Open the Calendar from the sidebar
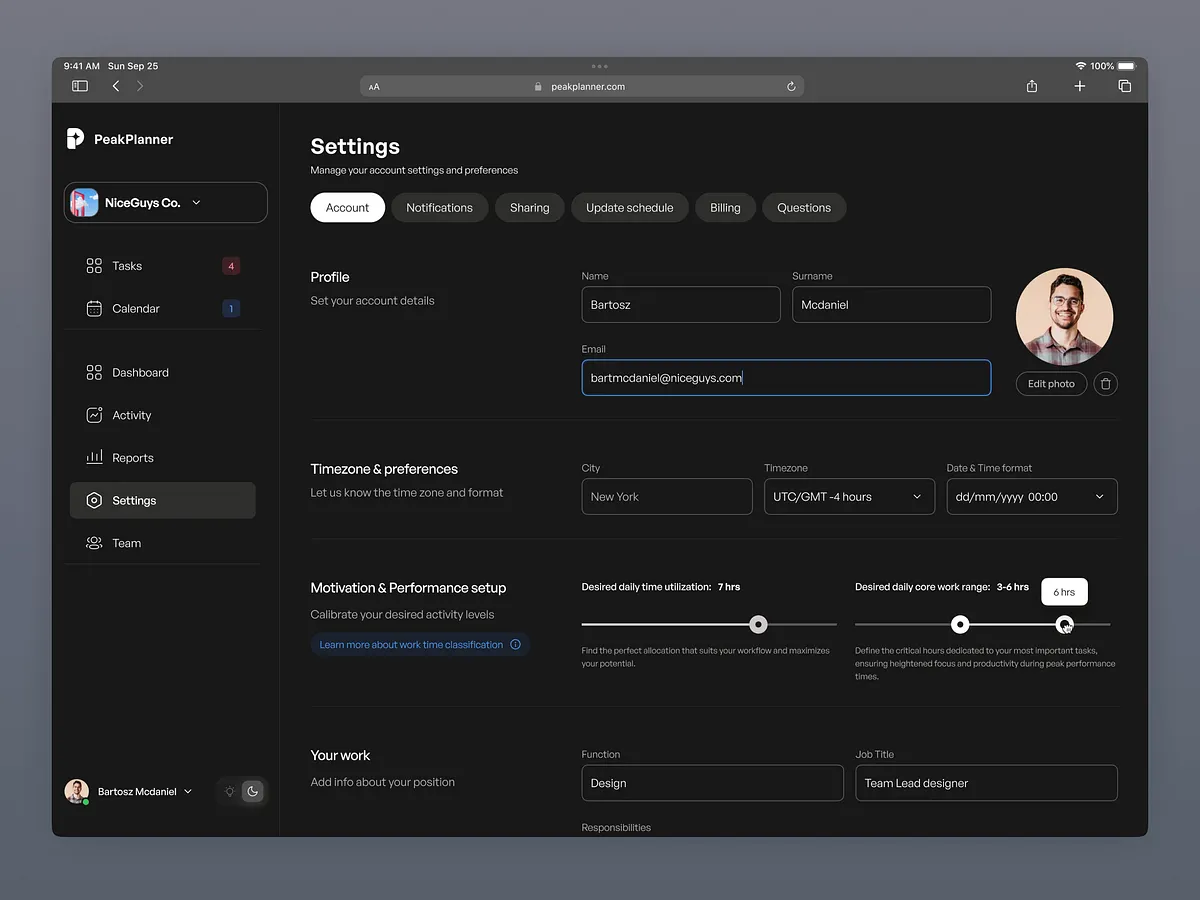This screenshot has height=900, width=1200. coord(94,308)
